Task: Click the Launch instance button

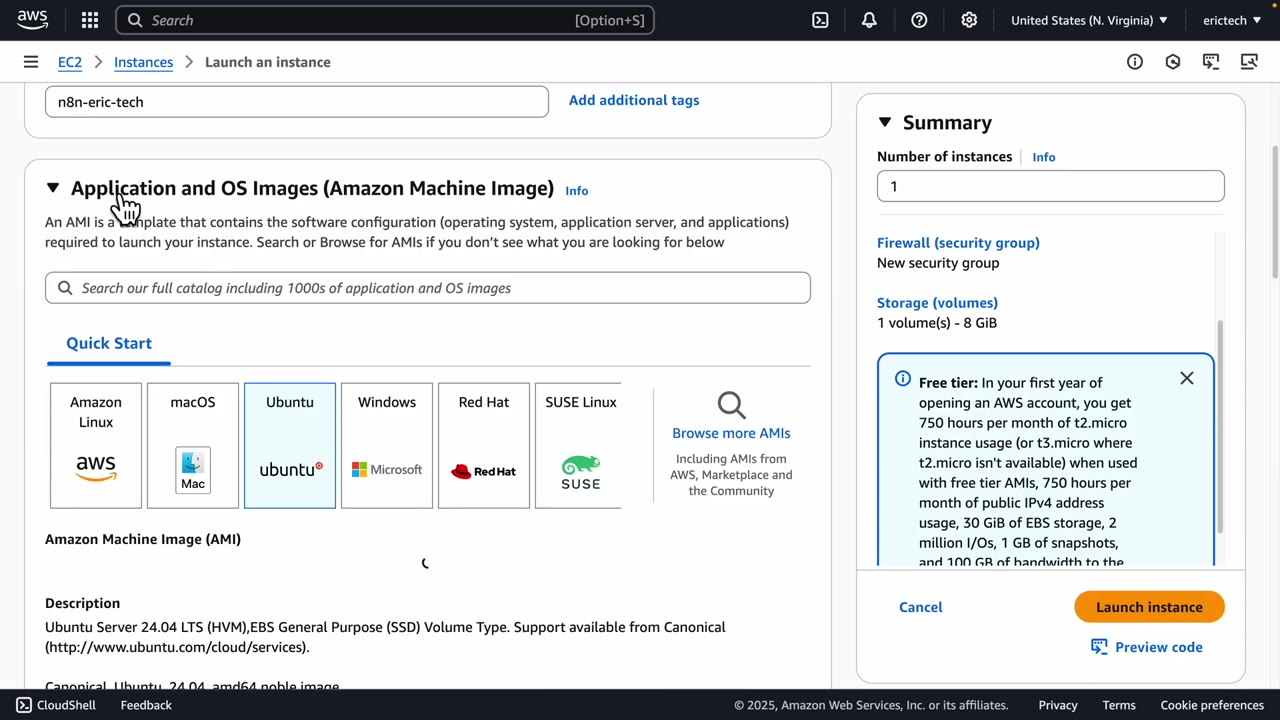Action: pyautogui.click(x=1149, y=607)
